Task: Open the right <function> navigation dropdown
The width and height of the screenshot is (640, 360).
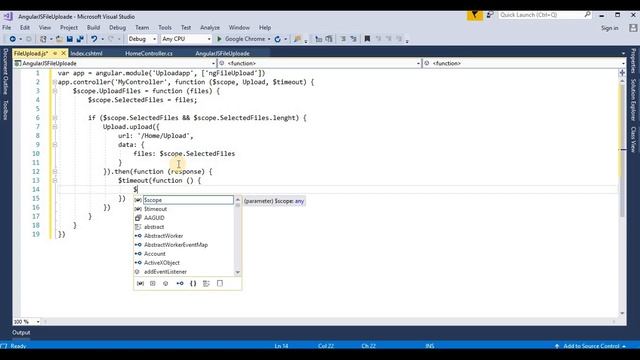Action: coord(524,63)
